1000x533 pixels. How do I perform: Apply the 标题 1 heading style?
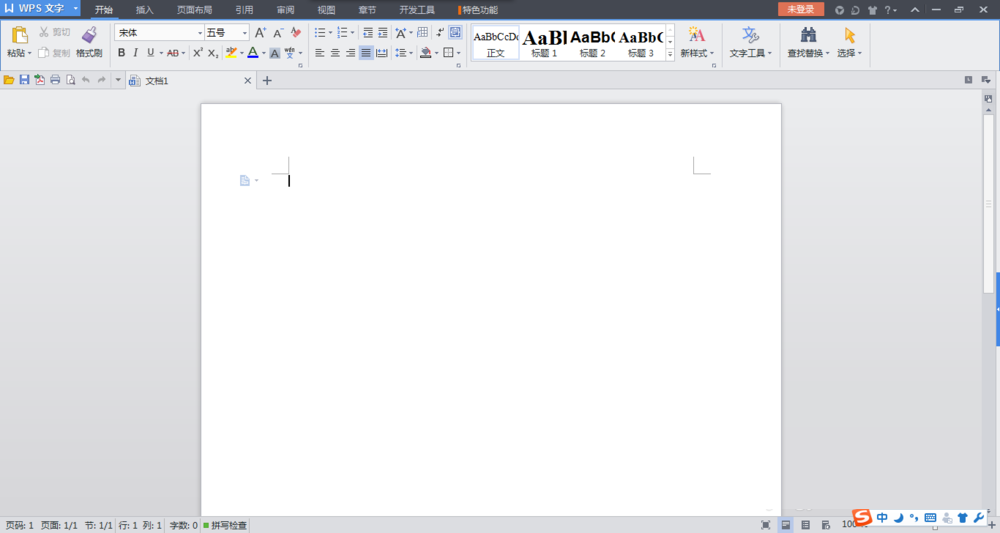pyautogui.click(x=544, y=43)
